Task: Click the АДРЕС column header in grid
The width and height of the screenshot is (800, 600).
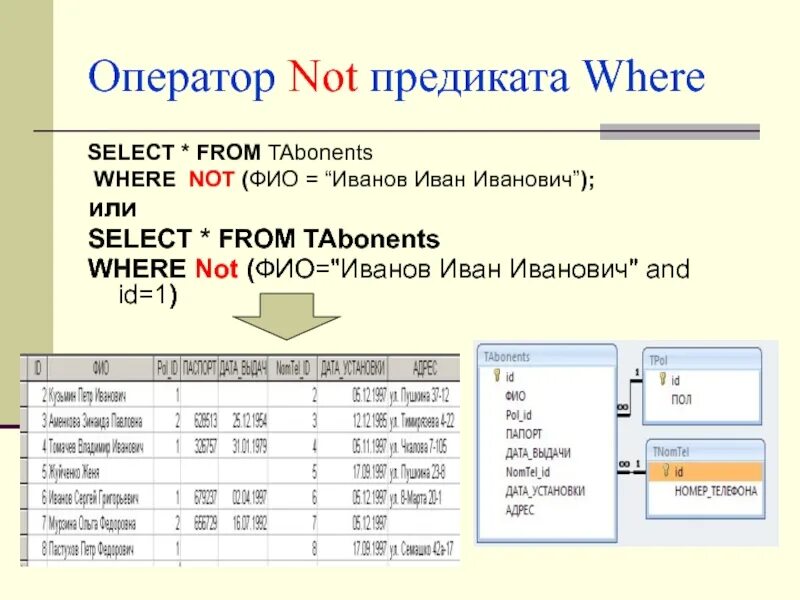Action: [x=424, y=368]
